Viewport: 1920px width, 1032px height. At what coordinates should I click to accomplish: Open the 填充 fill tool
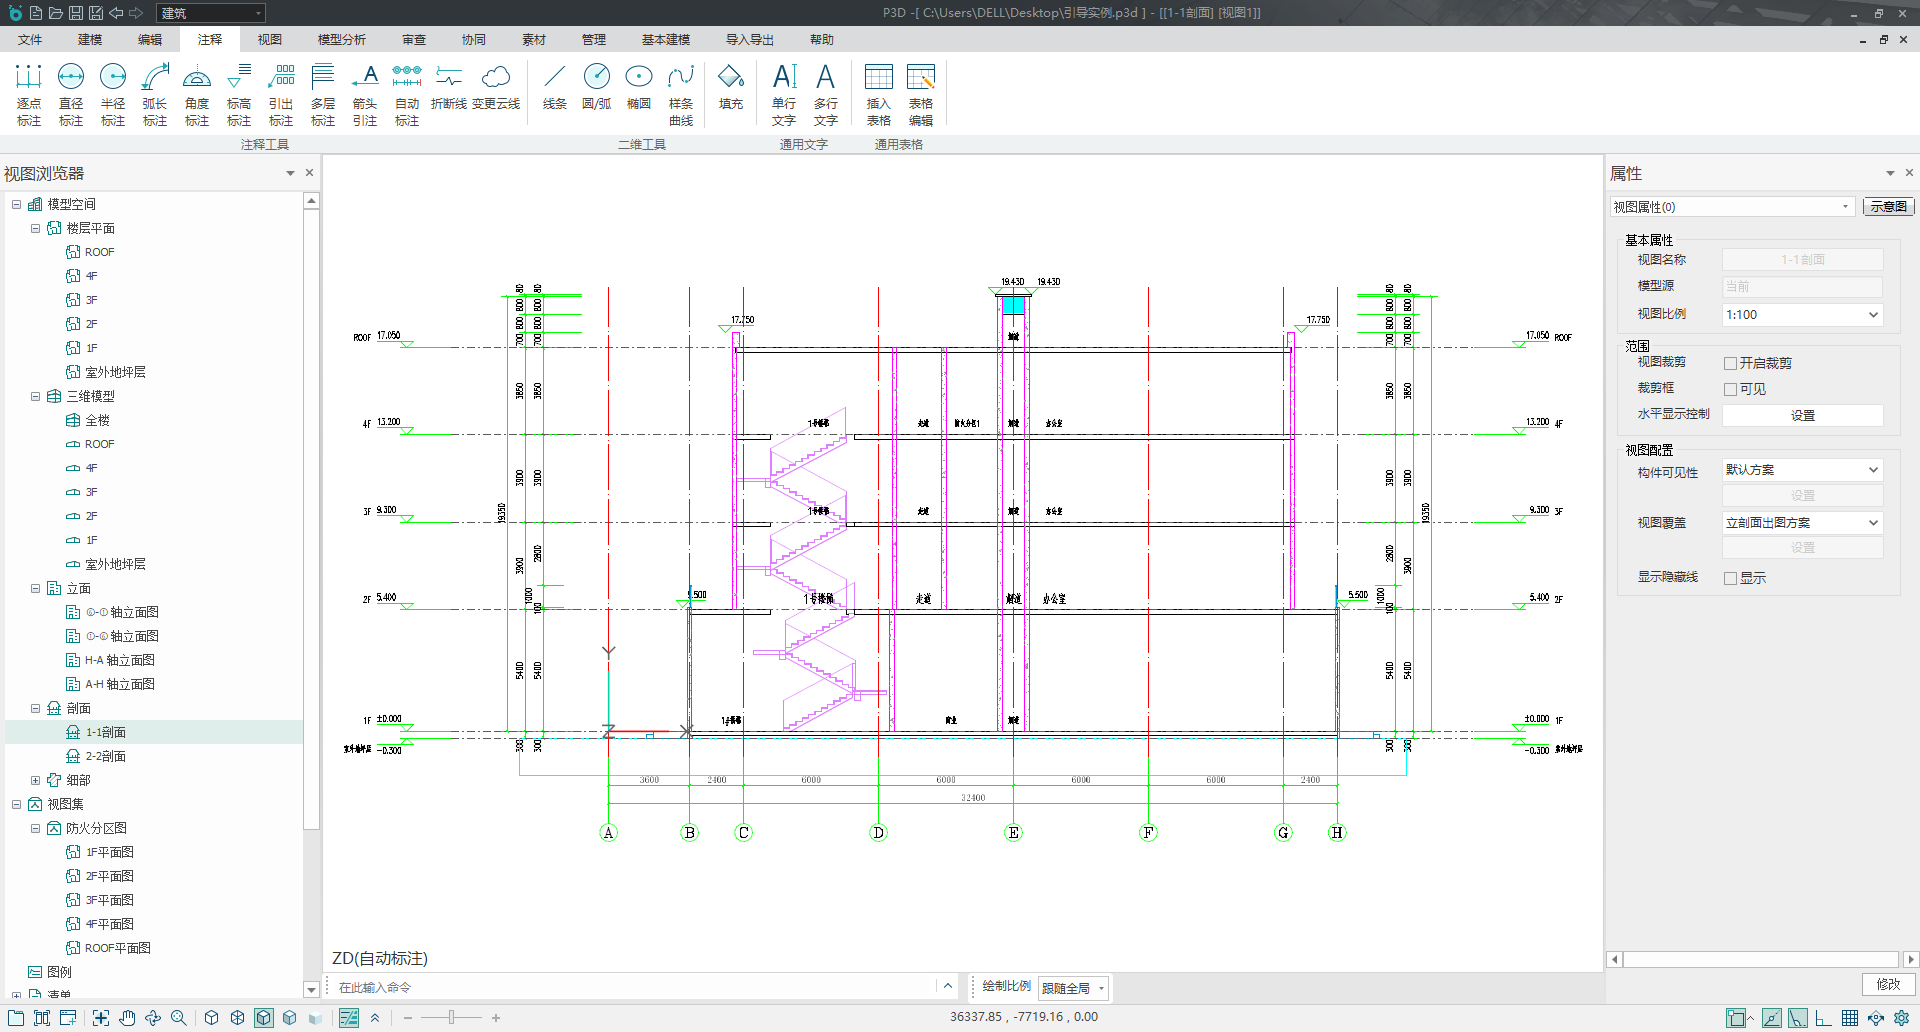(731, 88)
